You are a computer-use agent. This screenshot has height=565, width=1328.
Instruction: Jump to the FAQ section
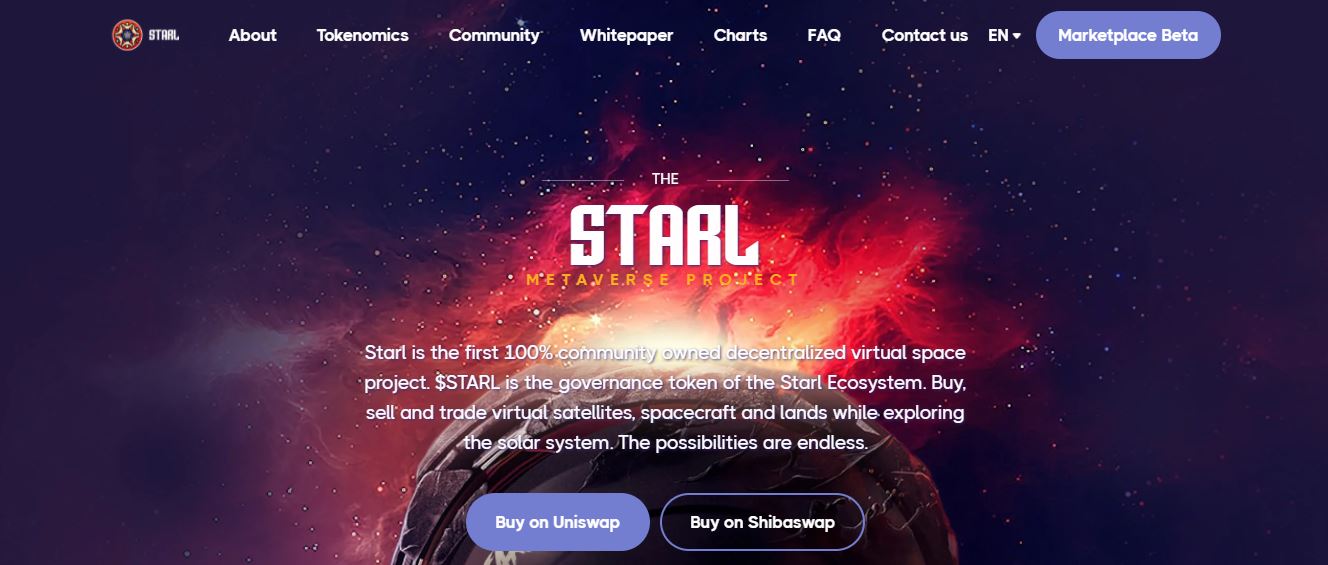point(824,35)
